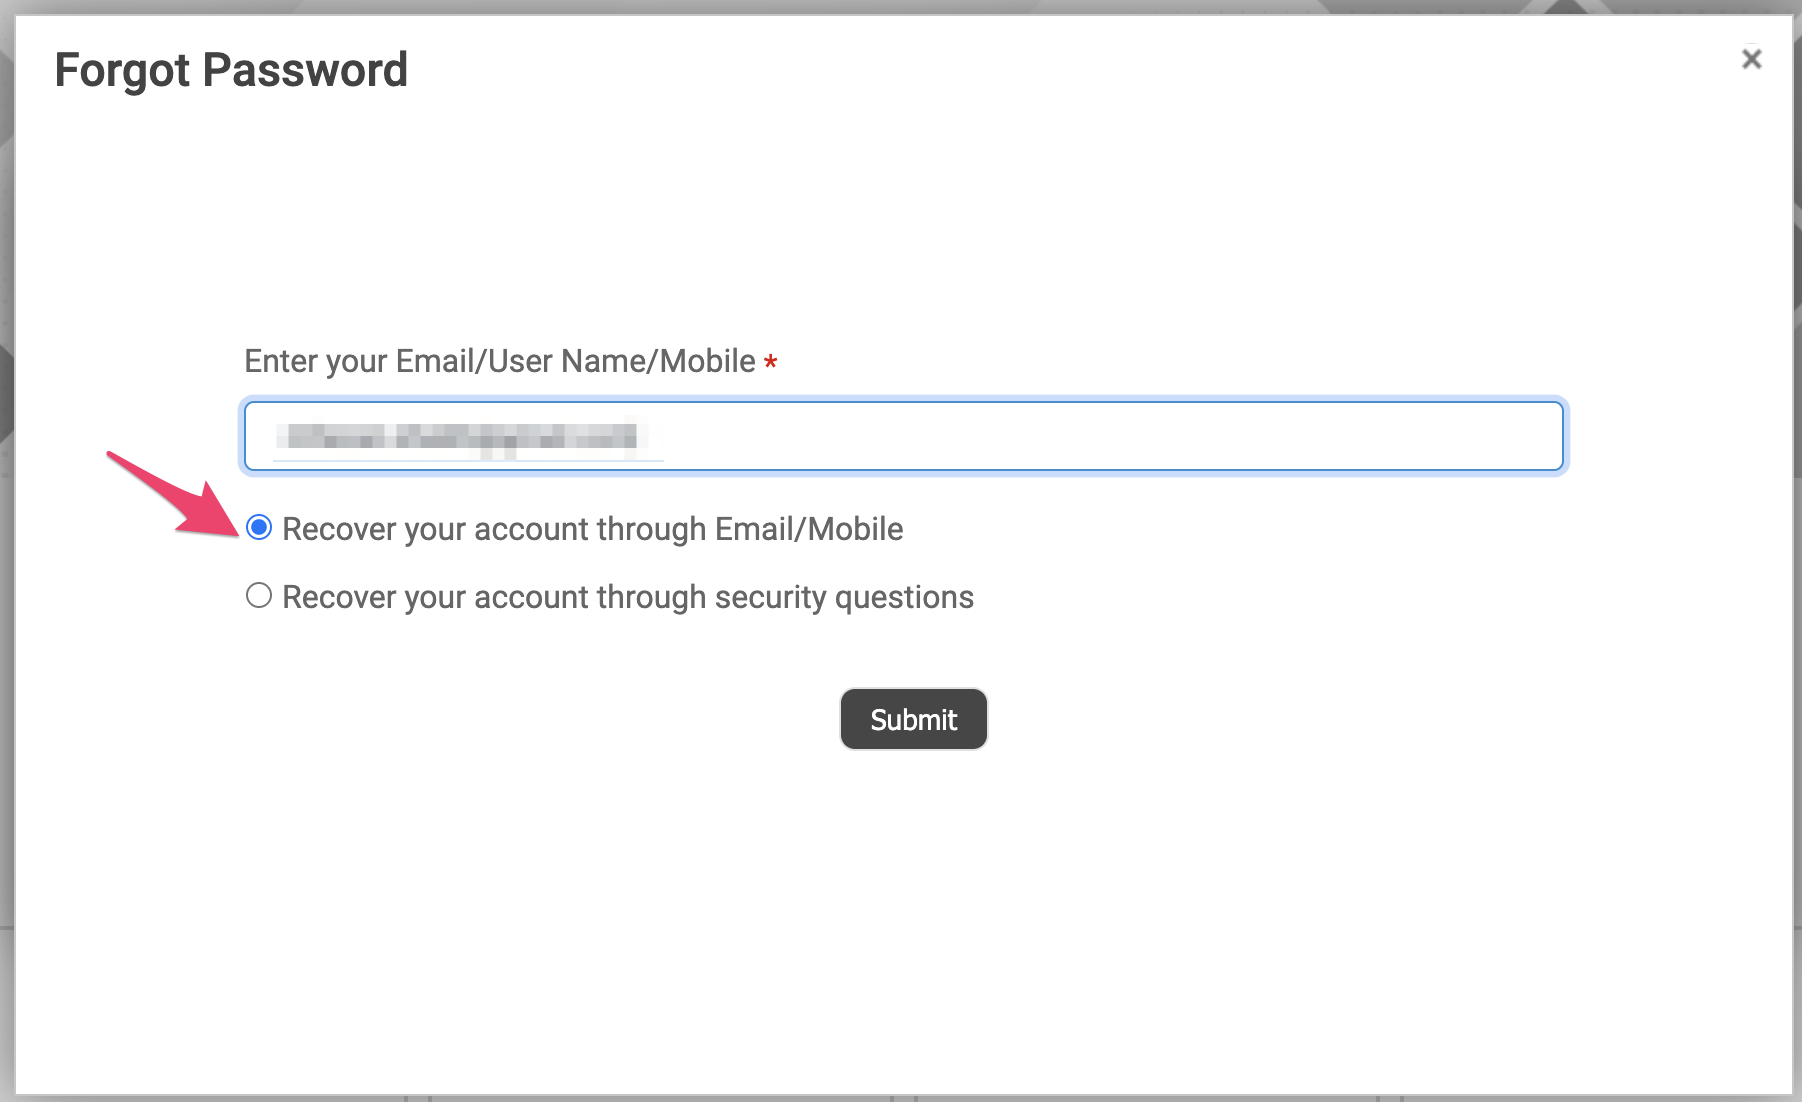The image size is (1802, 1102).
Task: Click the Submit button
Action: click(913, 719)
